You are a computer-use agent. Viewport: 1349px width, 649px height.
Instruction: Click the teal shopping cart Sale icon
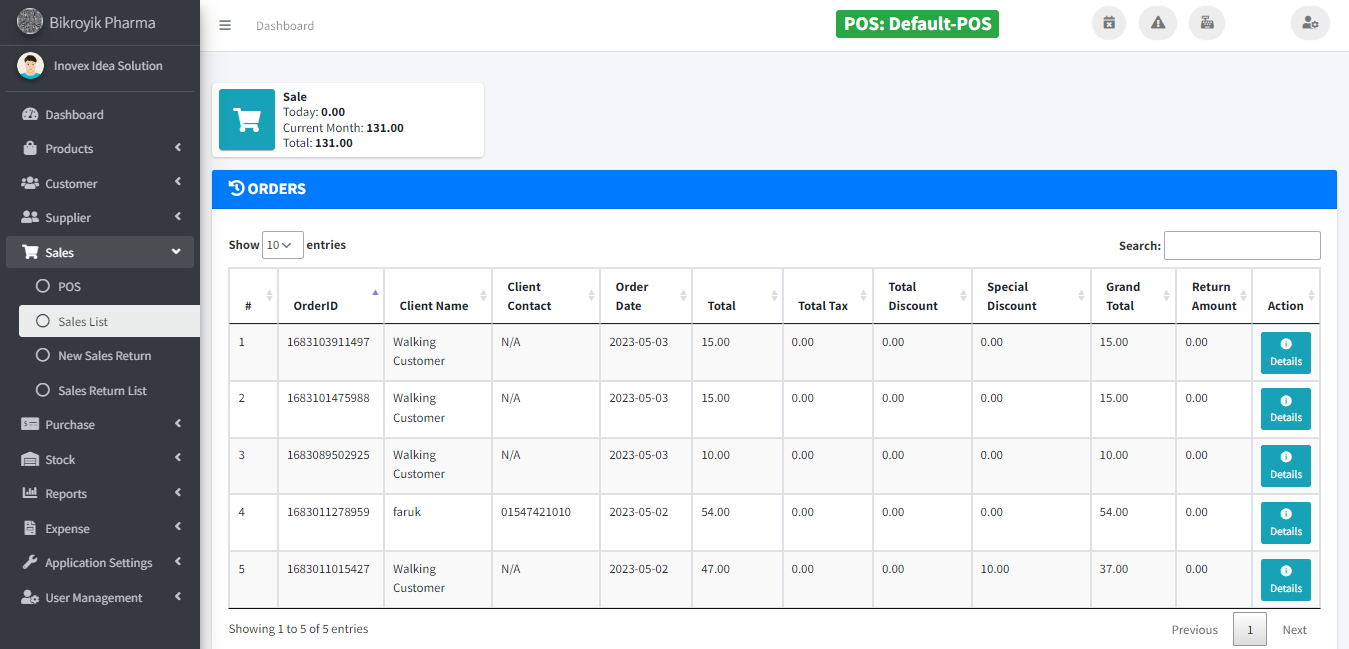point(247,120)
